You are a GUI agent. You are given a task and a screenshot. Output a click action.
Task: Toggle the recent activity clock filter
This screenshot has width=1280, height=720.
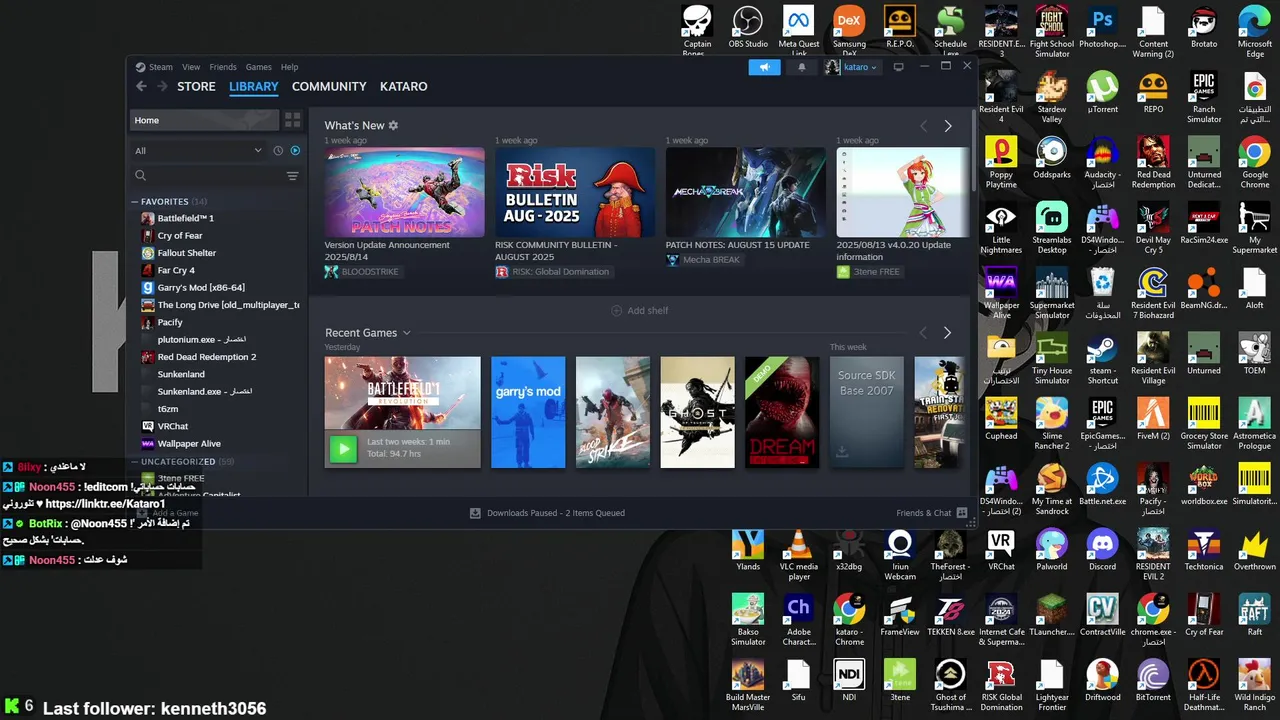coord(278,151)
